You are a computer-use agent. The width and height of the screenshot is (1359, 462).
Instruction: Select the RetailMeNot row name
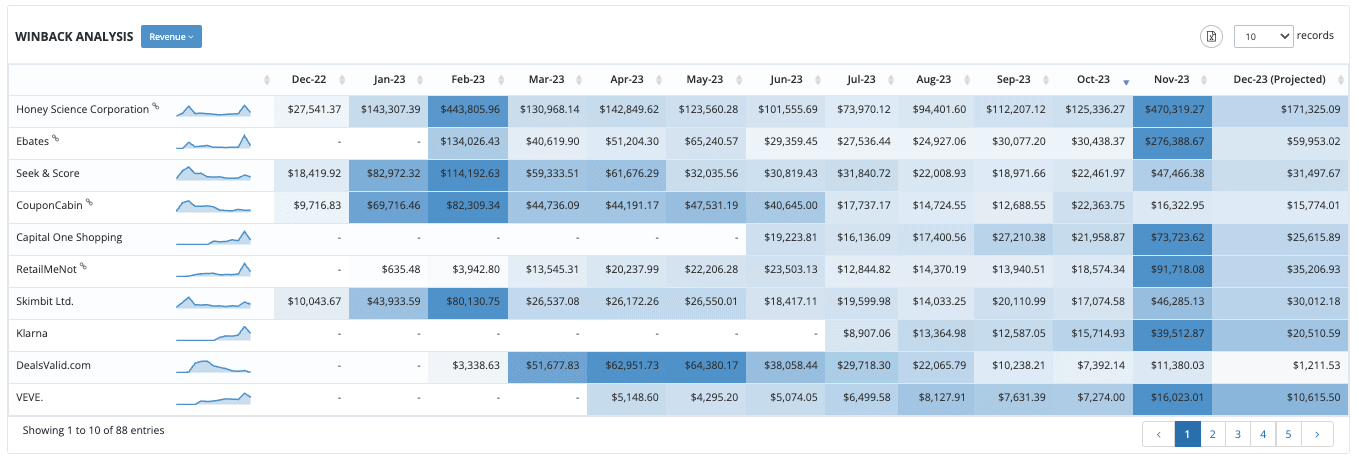tap(47, 269)
